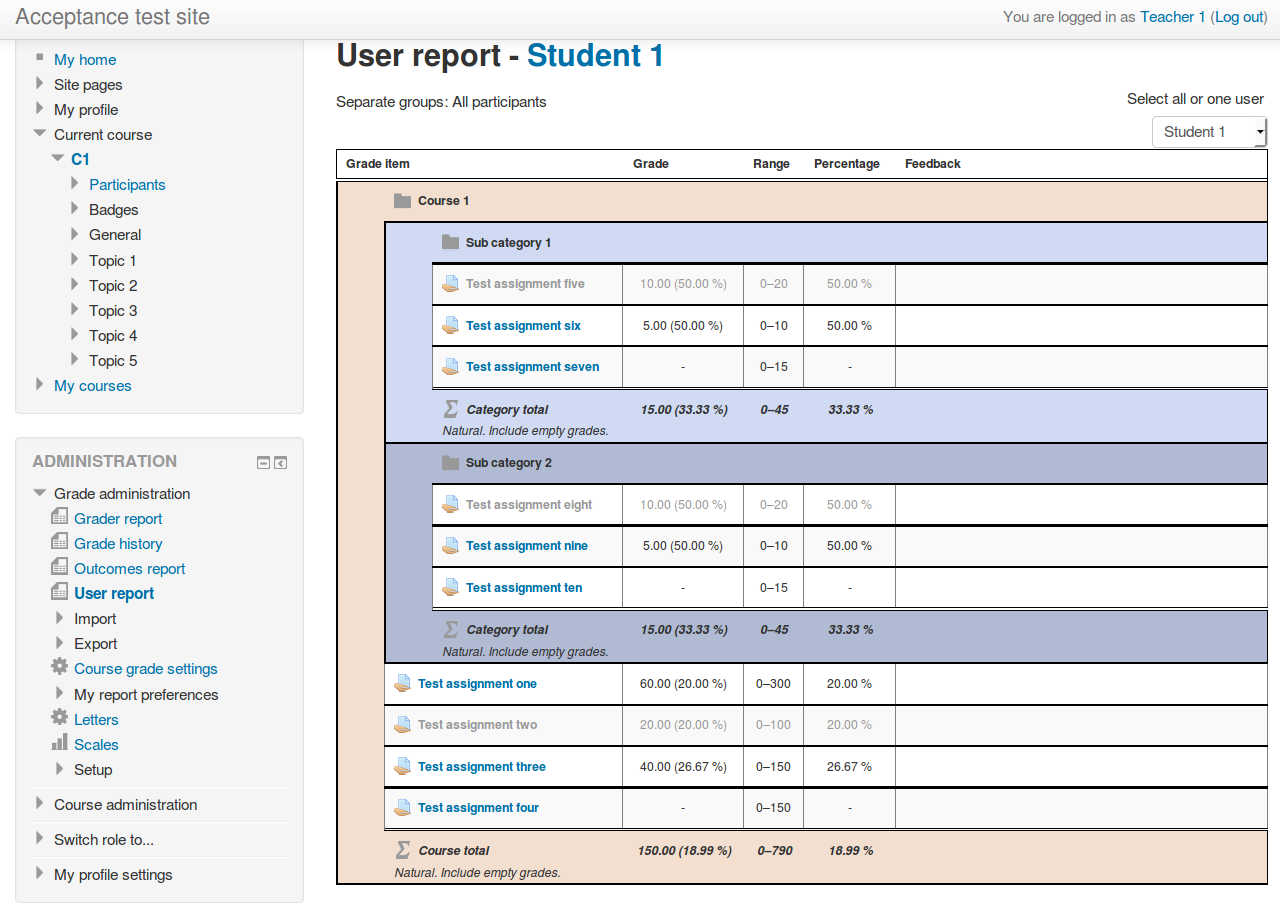This screenshot has height=909, width=1280.
Task: Click assignment icon beside Test assignment six
Action: tap(451, 326)
